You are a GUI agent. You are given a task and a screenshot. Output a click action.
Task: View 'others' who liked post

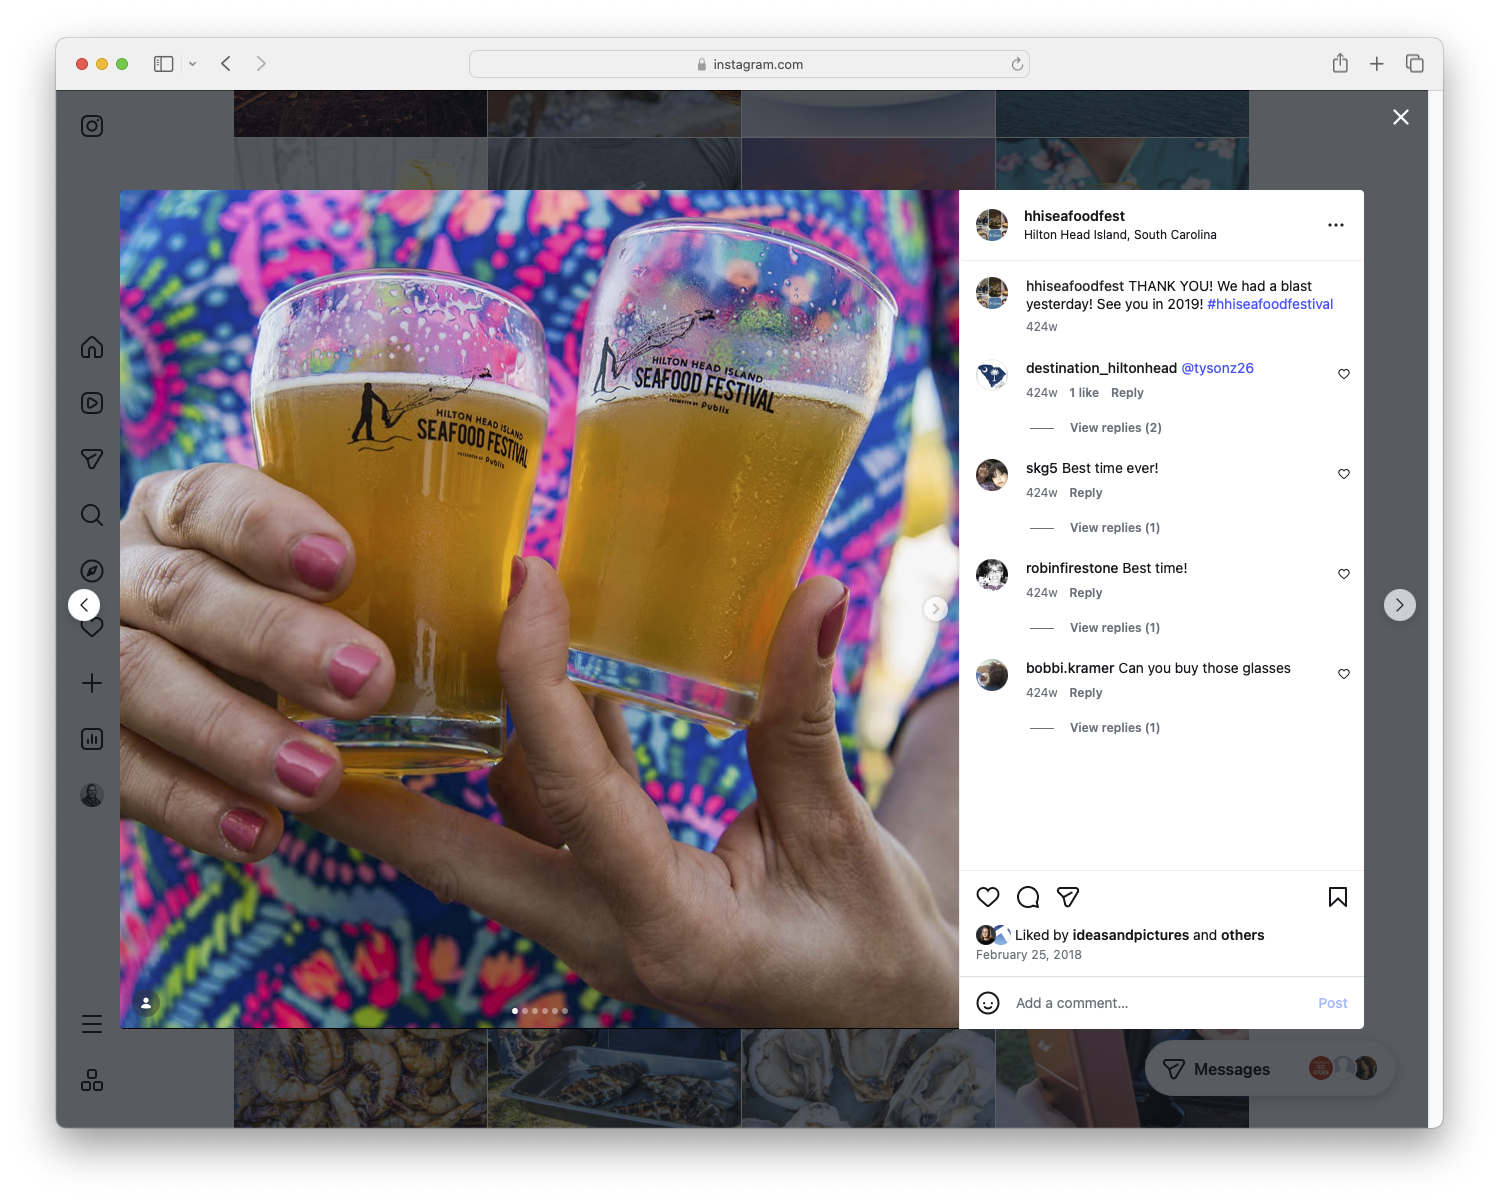tap(1242, 935)
